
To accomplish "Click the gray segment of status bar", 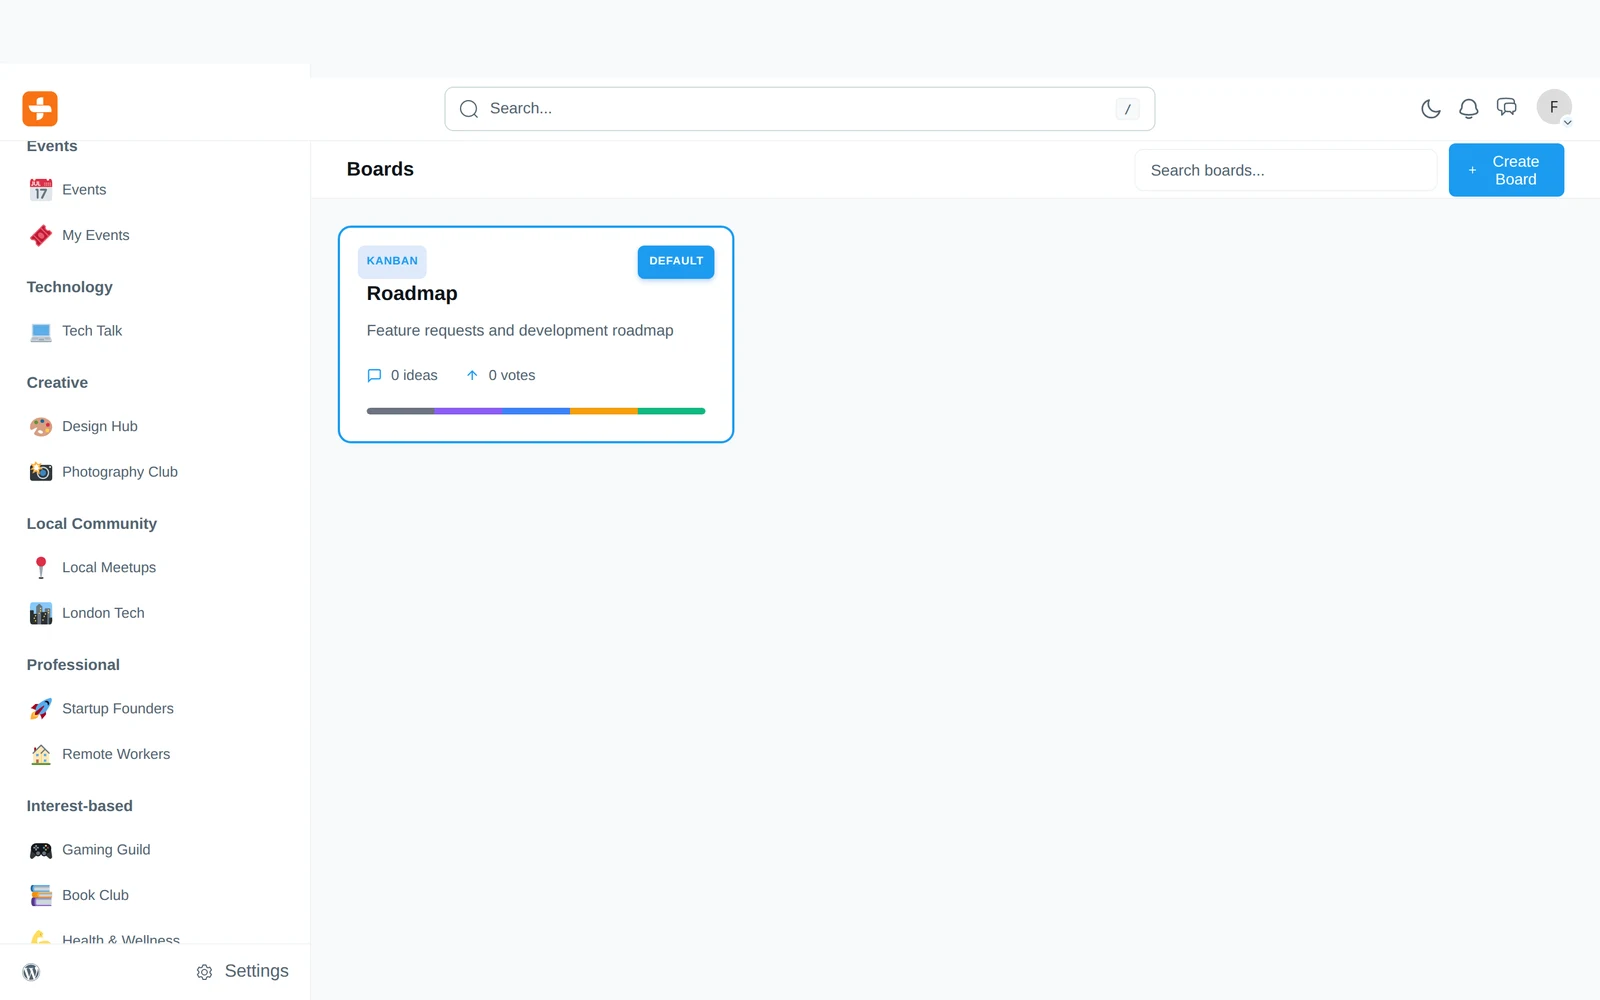I will (400, 411).
